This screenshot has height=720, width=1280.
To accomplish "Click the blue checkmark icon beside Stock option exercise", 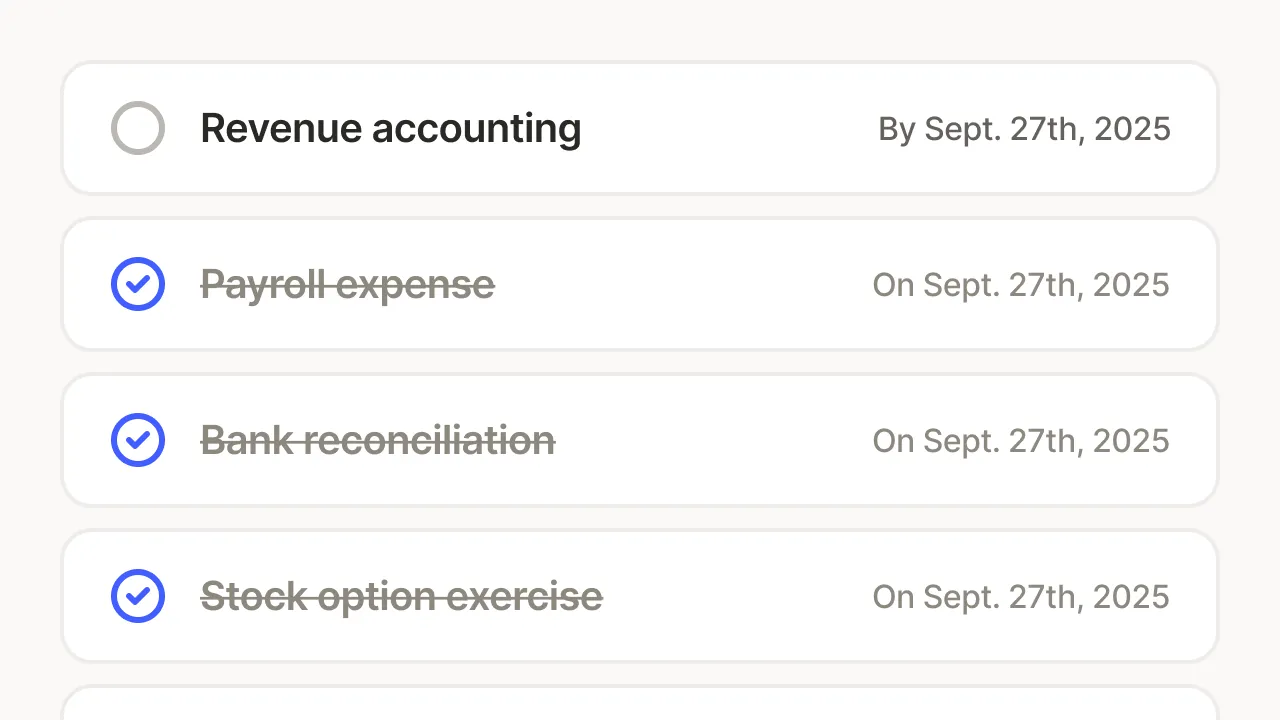I will coord(138,596).
